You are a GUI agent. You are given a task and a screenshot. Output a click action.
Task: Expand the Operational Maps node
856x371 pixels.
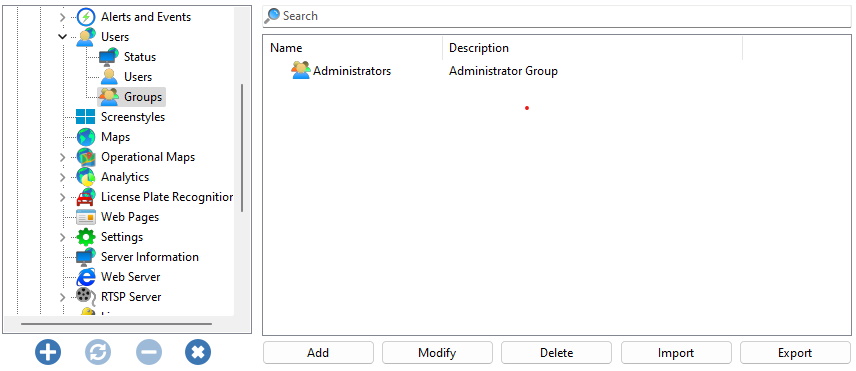pyautogui.click(x=62, y=157)
